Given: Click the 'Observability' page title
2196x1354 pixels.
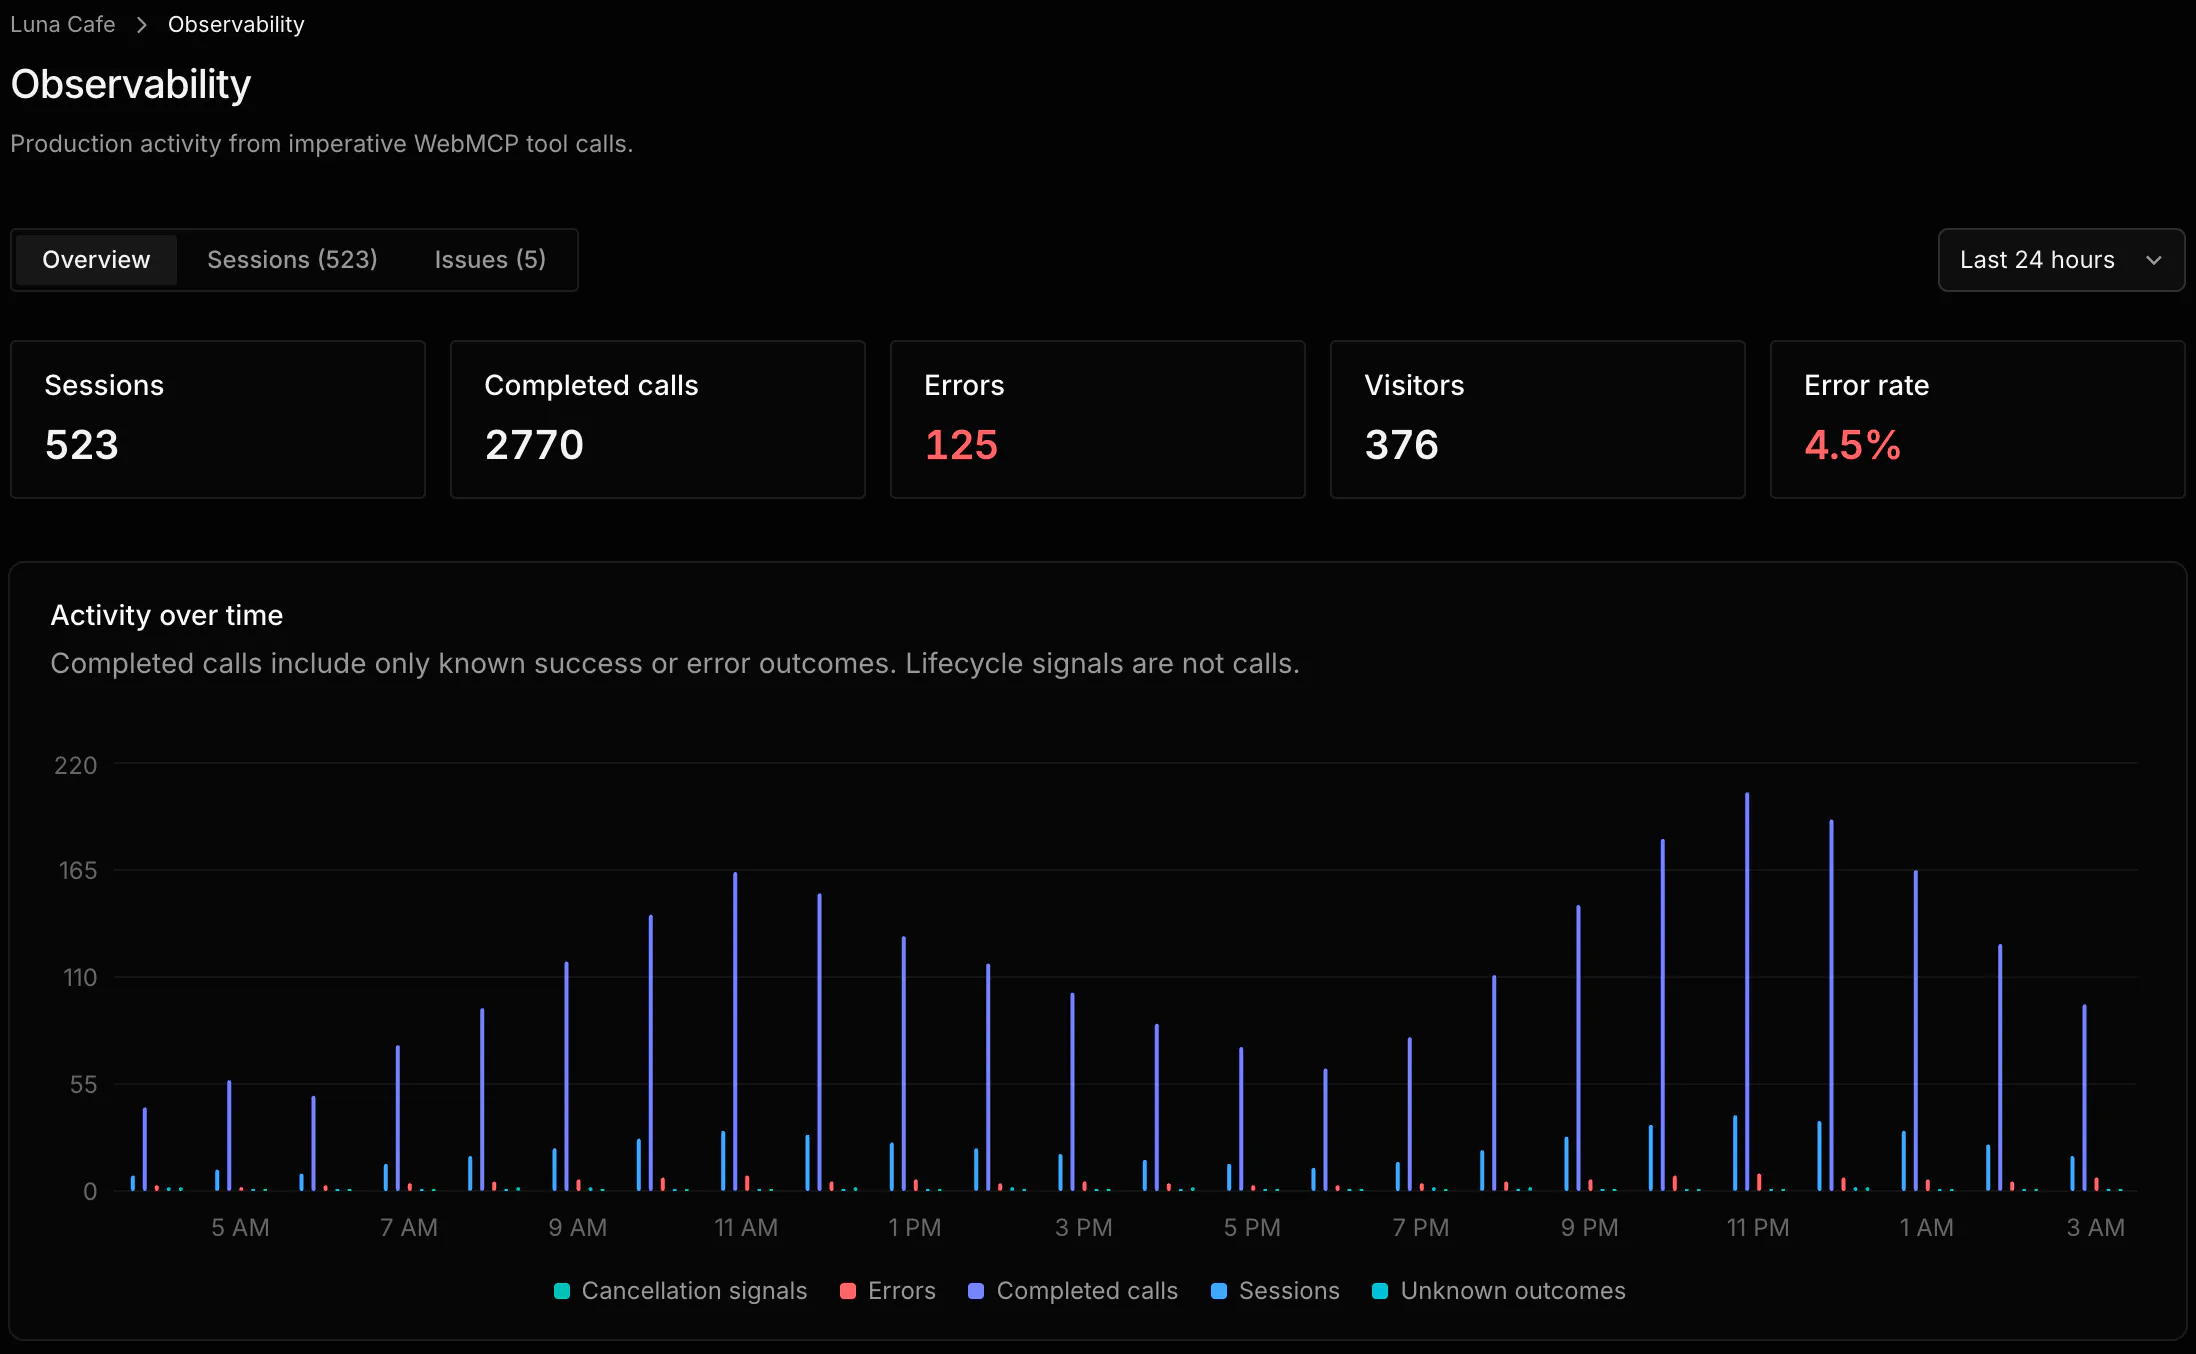Looking at the screenshot, I should 131,84.
